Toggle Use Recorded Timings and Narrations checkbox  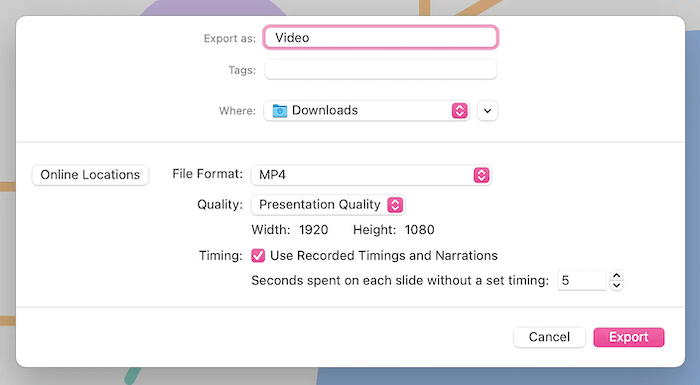258,255
